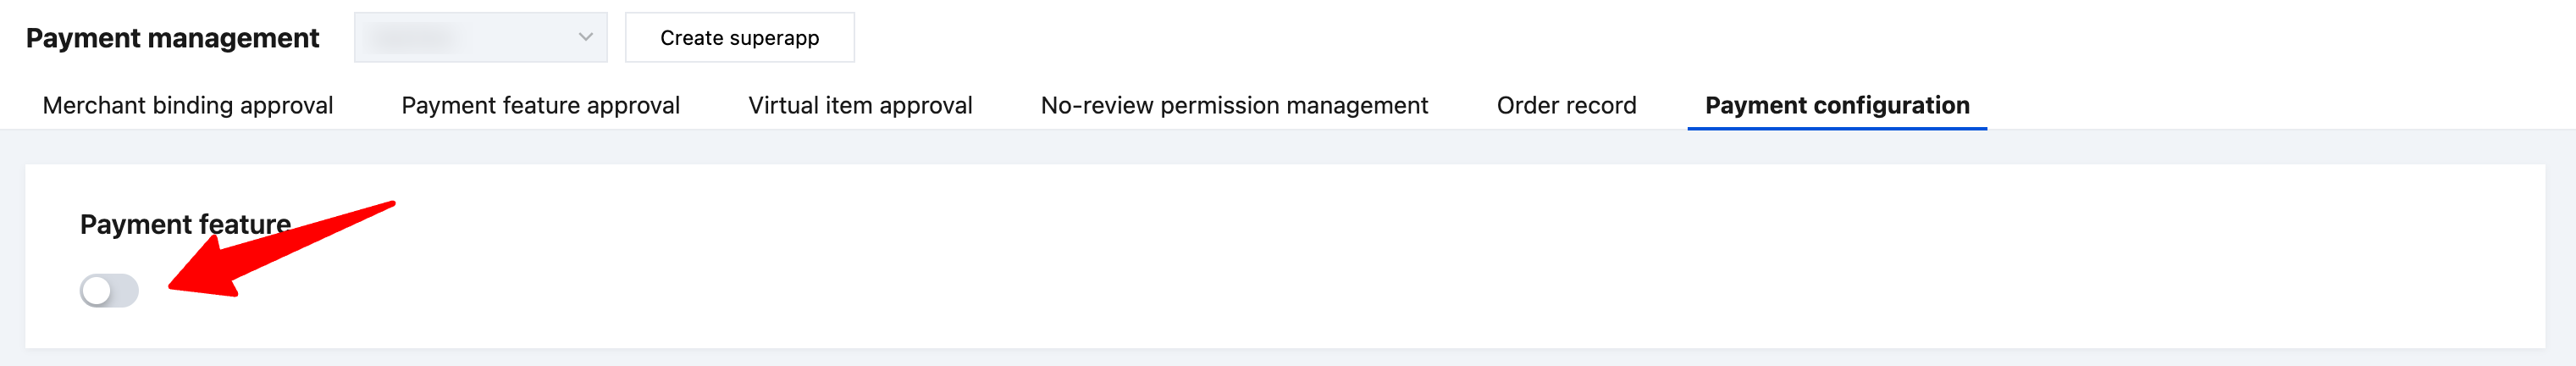The width and height of the screenshot is (2576, 366).
Task: Click the Payment management page title
Action: [172, 38]
